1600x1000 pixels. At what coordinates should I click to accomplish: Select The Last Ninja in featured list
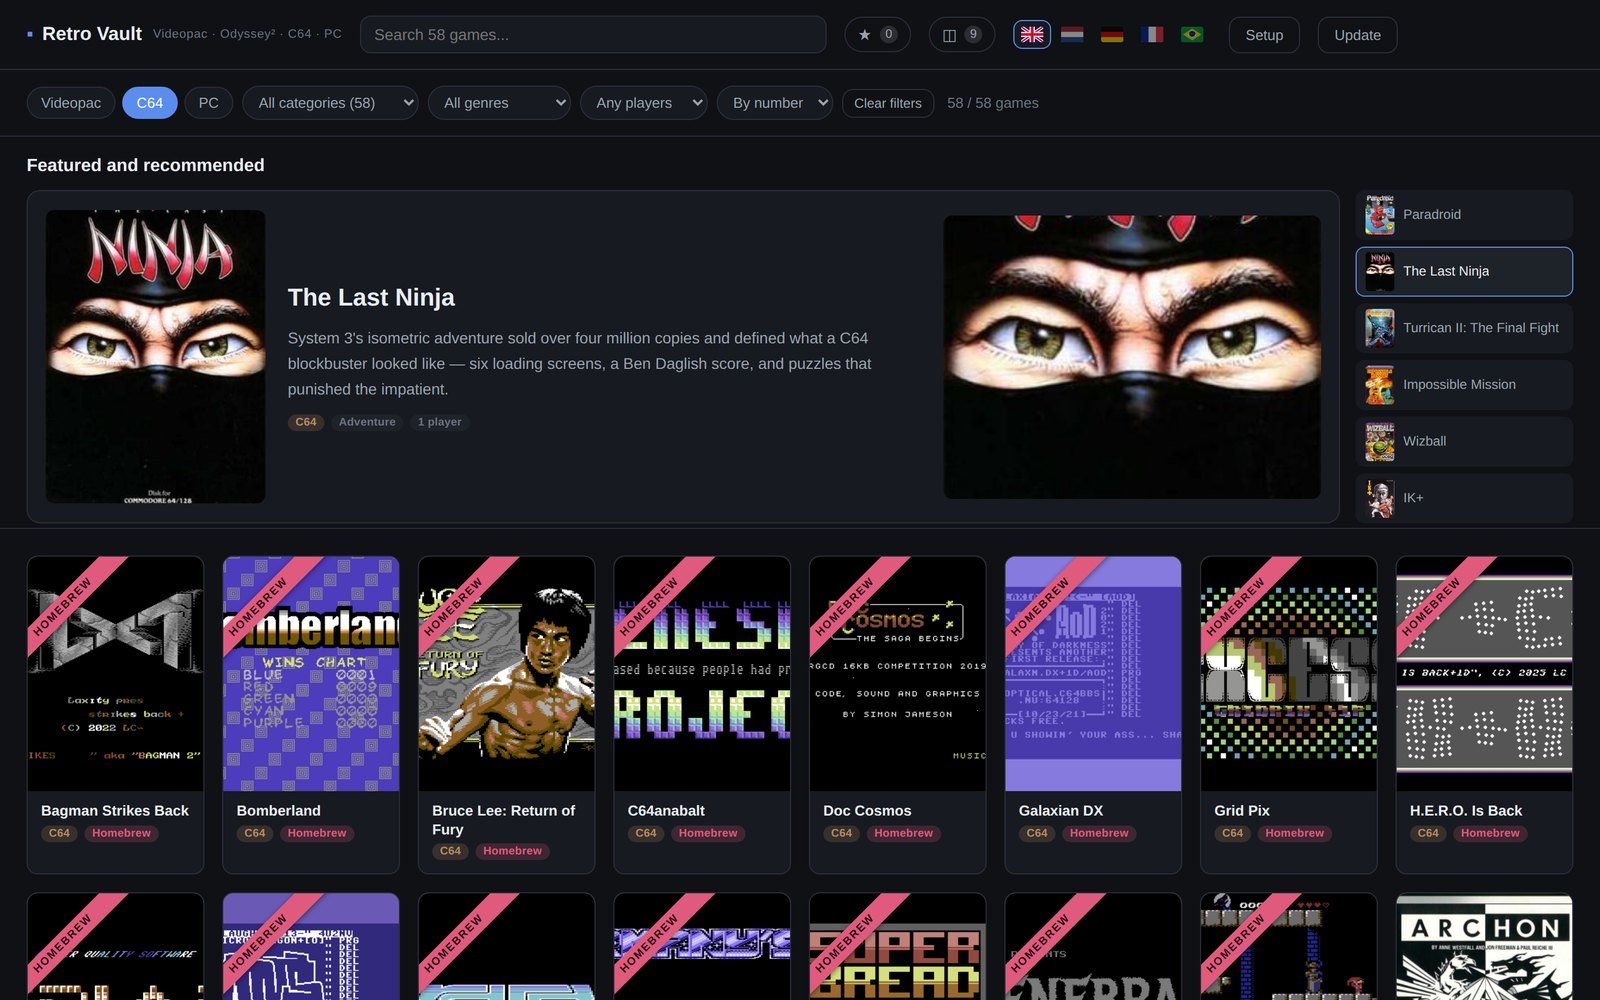1464,271
